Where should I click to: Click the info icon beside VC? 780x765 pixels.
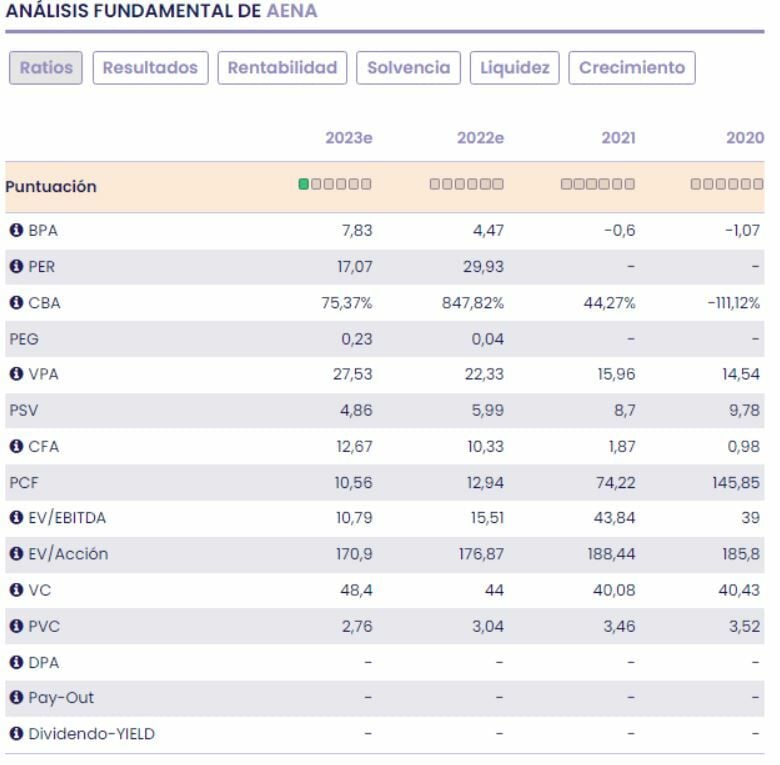[x=16, y=590]
